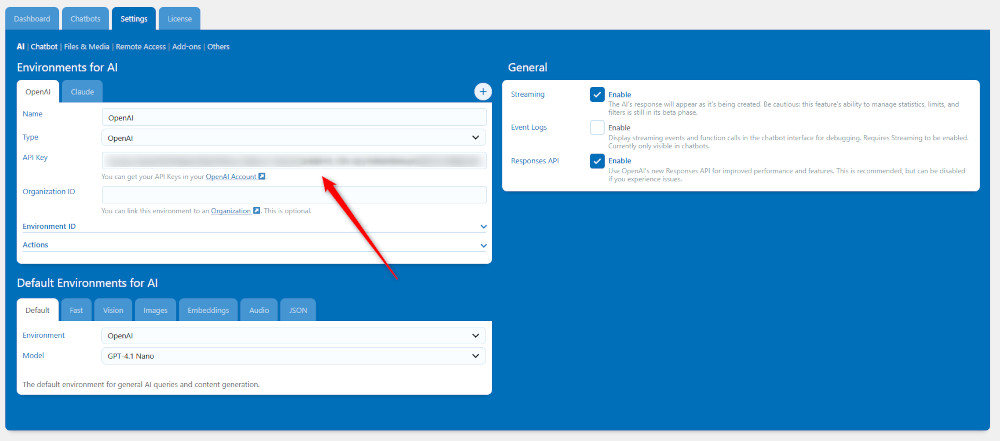Click into the API Key field
Viewport: 1000px width, 441px height.
294,160
